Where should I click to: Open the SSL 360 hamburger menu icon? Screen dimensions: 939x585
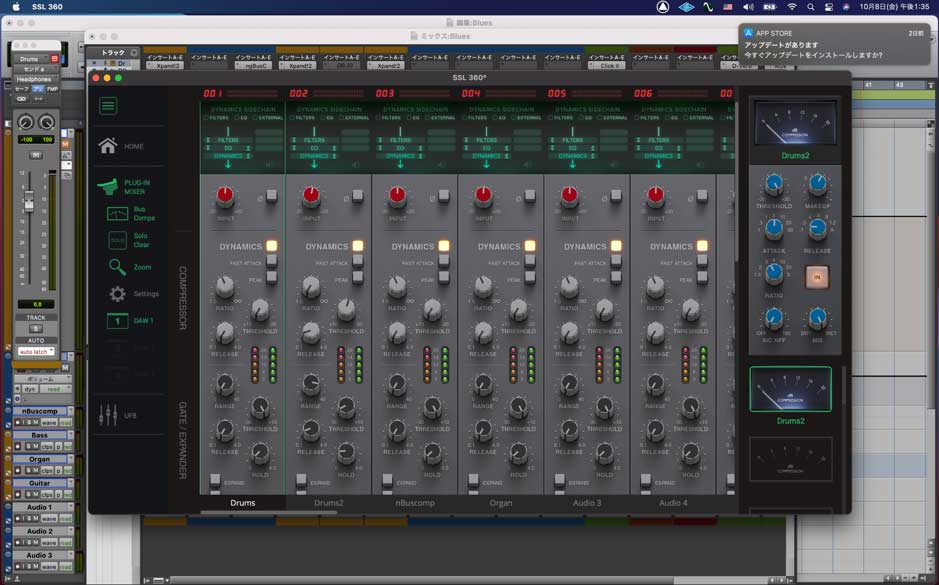pos(108,106)
